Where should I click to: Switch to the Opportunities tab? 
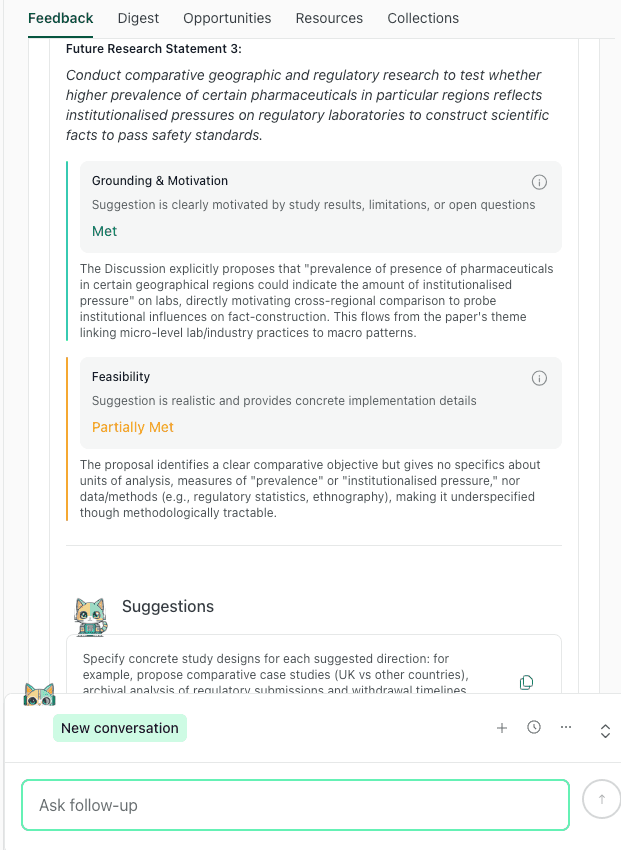(227, 18)
